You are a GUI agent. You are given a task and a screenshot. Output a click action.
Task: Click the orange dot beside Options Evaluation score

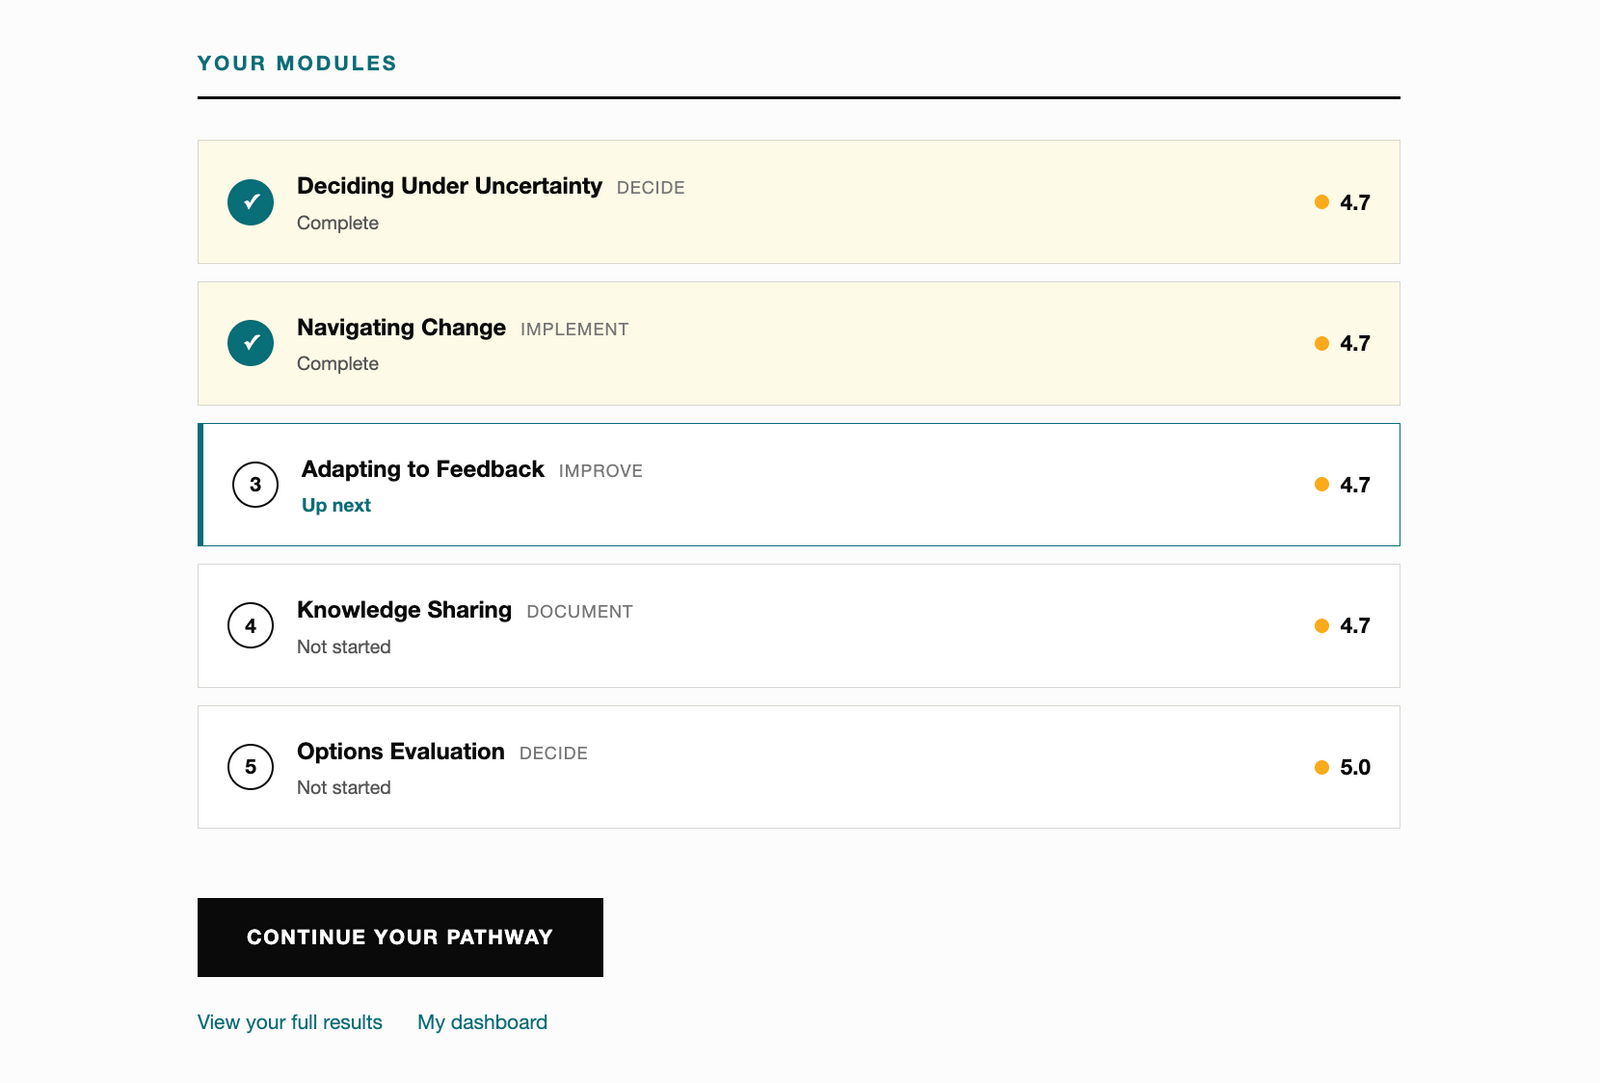point(1321,767)
